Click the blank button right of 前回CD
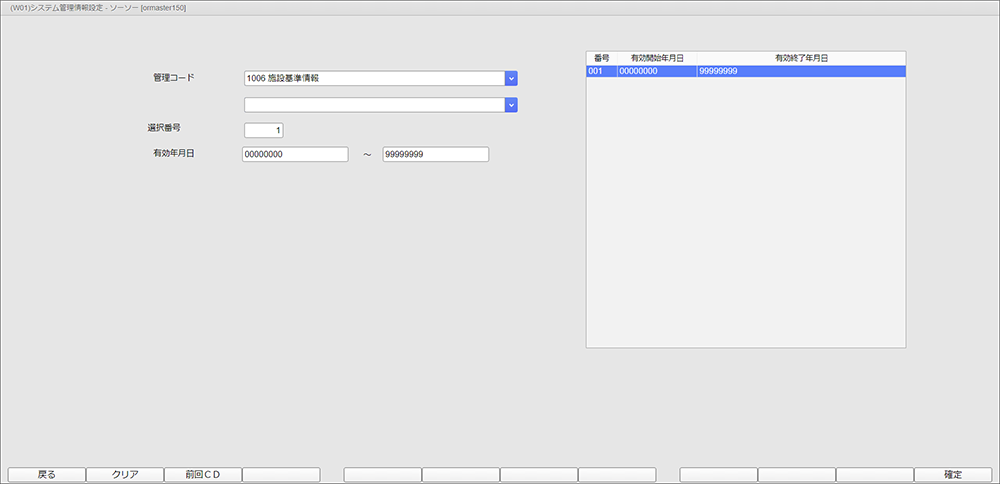The height and width of the screenshot is (484, 1000). pos(281,475)
